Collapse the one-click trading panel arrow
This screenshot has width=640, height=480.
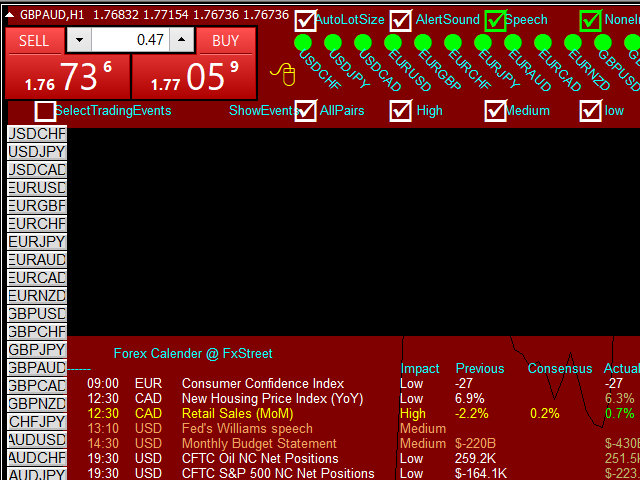coord(9,16)
